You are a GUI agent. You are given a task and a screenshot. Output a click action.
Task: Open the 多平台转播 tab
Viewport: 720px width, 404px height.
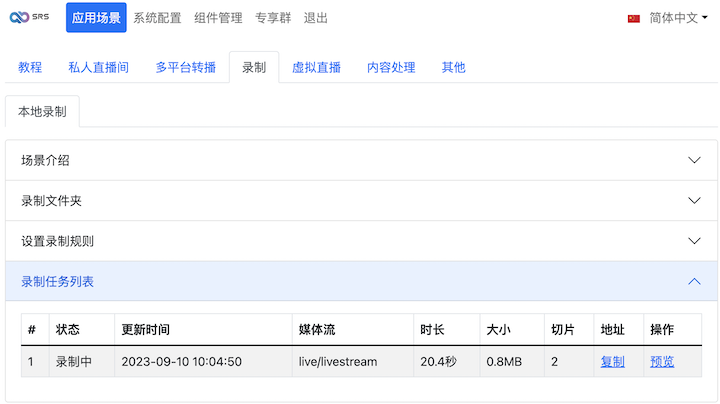pyautogui.click(x=185, y=67)
